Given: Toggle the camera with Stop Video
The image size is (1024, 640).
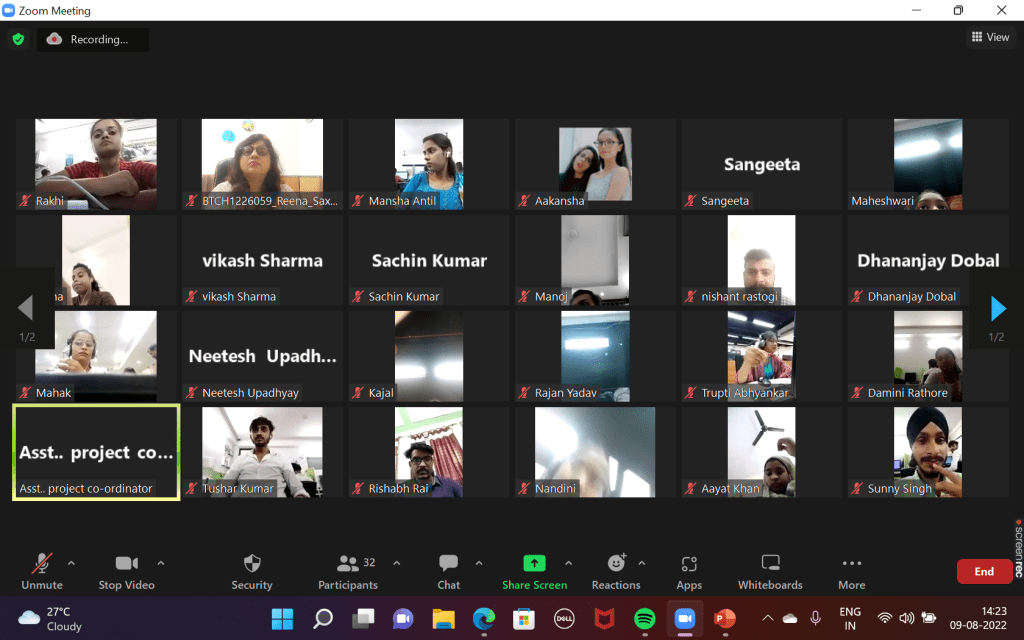Looking at the screenshot, I should pos(126,564).
